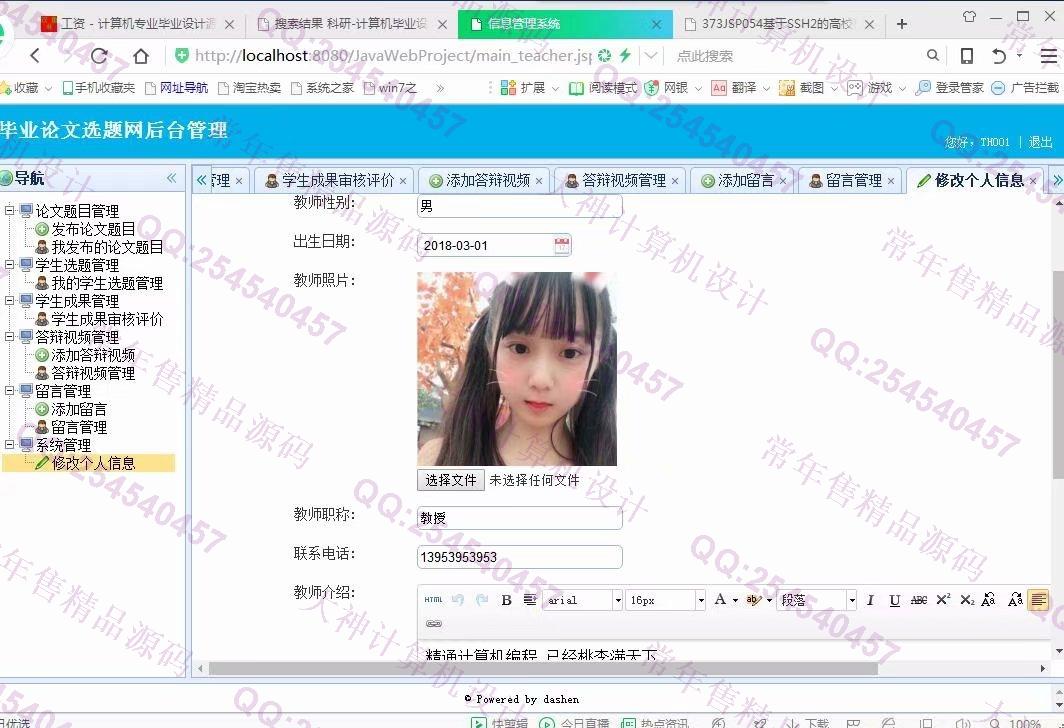Image resolution: width=1064 pixels, height=728 pixels.
Task: Click the undo icon in the editor toolbar
Action: [x=458, y=600]
